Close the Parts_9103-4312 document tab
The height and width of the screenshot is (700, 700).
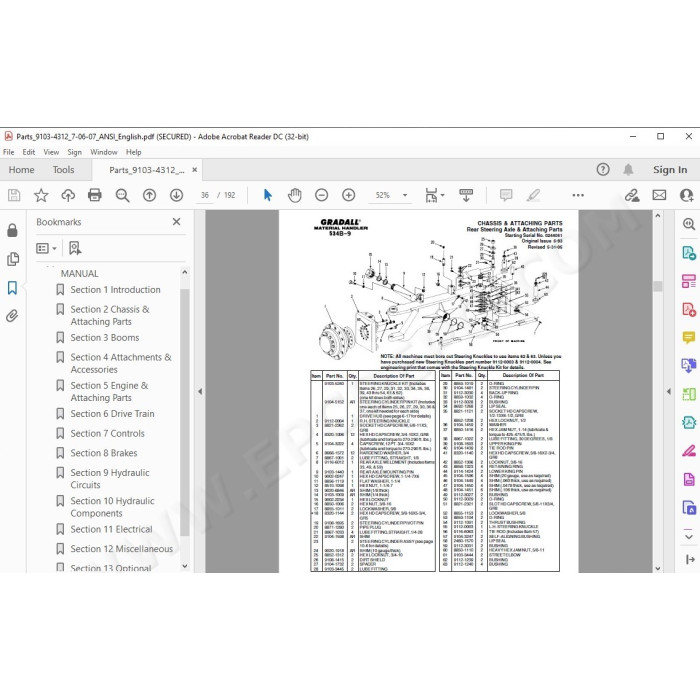pos(195,170)
